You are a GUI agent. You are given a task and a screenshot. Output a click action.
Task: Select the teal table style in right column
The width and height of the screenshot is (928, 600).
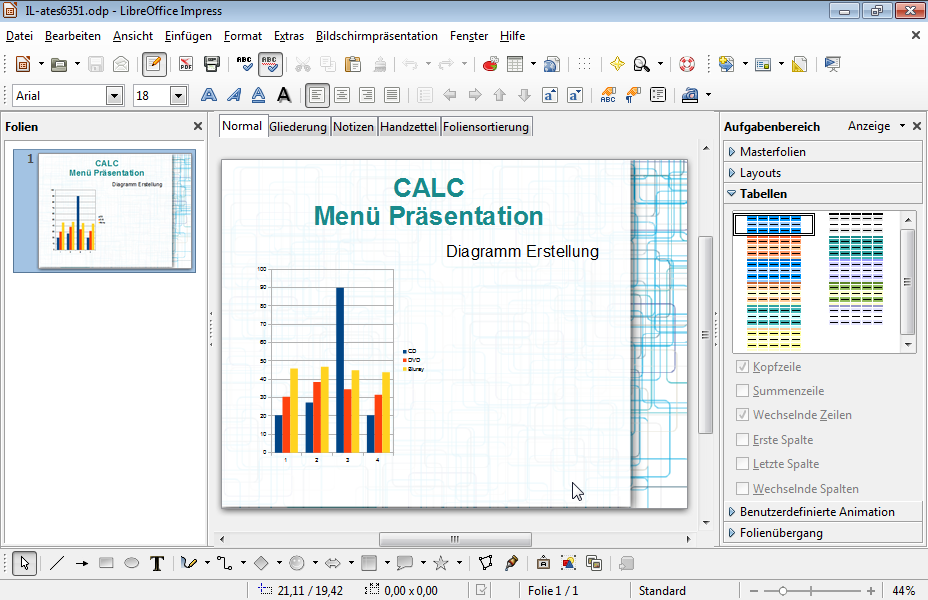pos(856,246)
